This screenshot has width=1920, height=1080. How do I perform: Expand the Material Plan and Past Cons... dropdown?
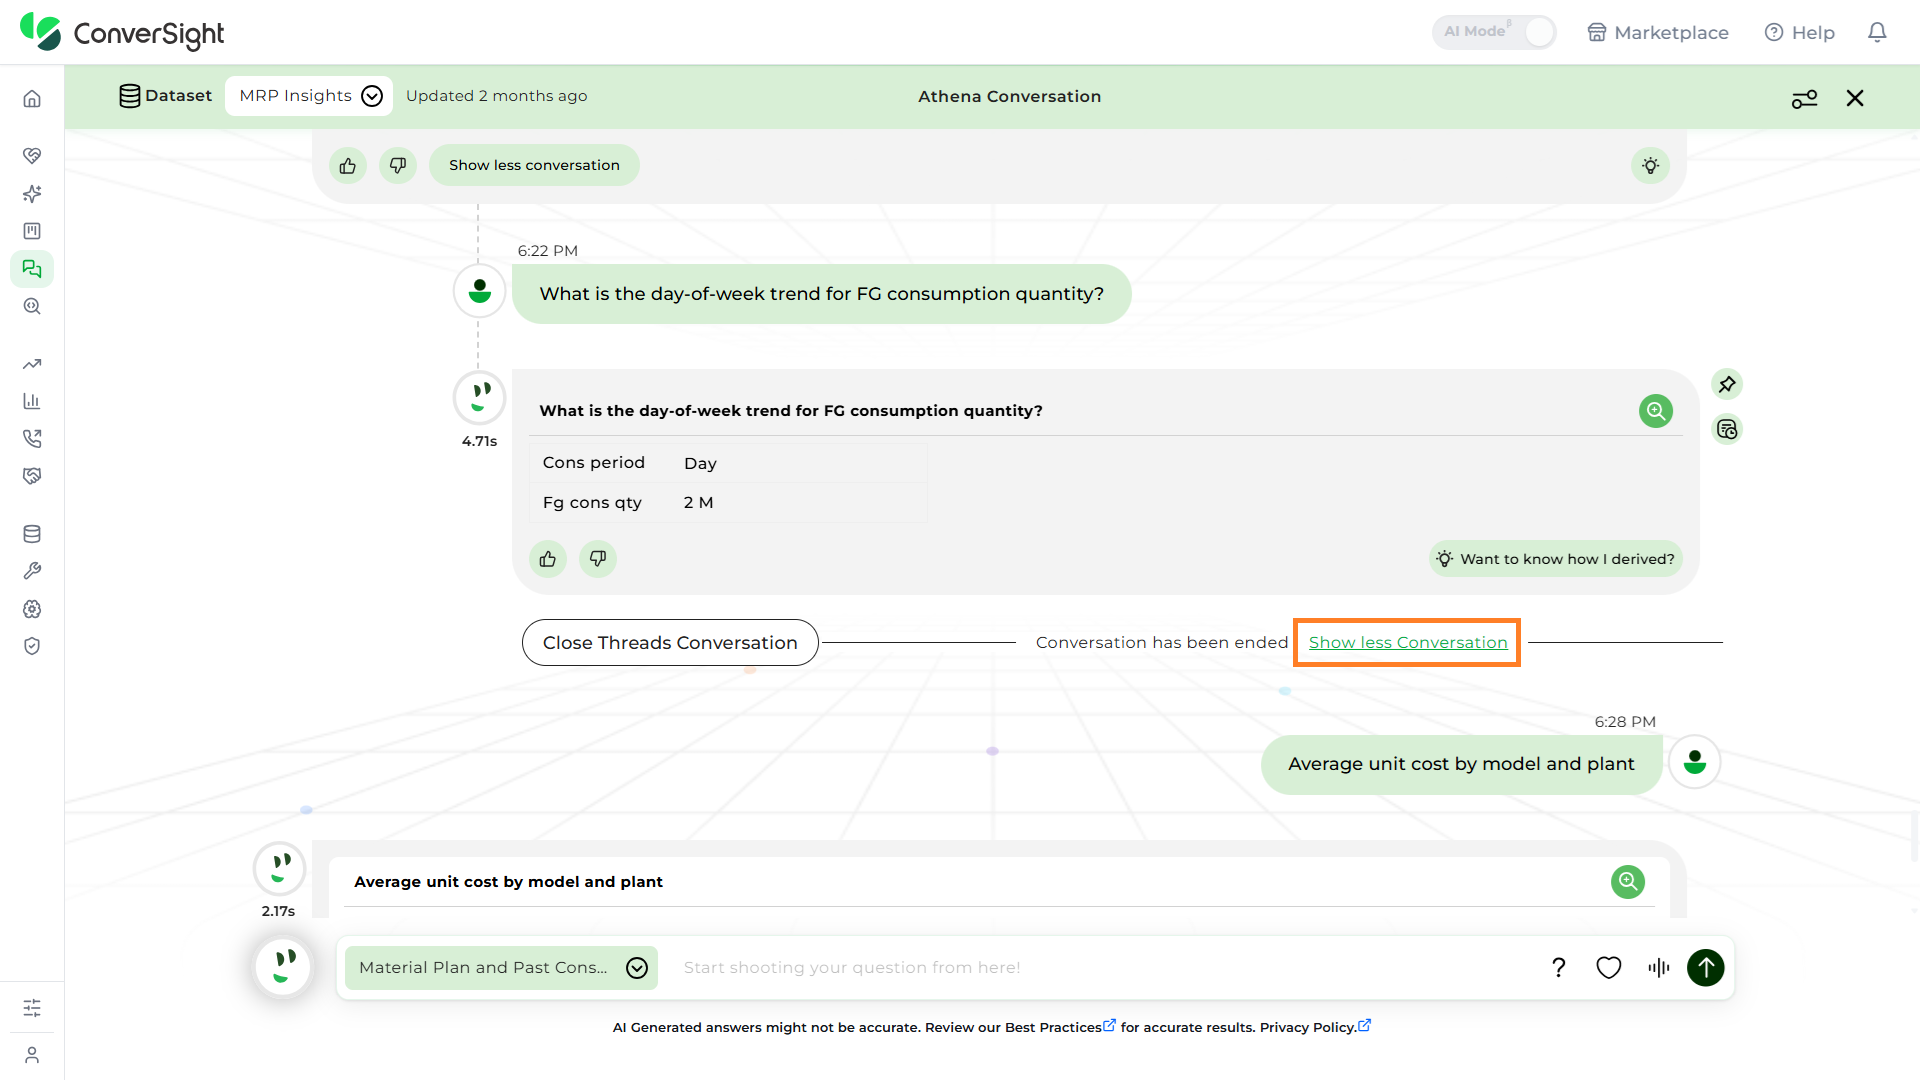[502, 967]
